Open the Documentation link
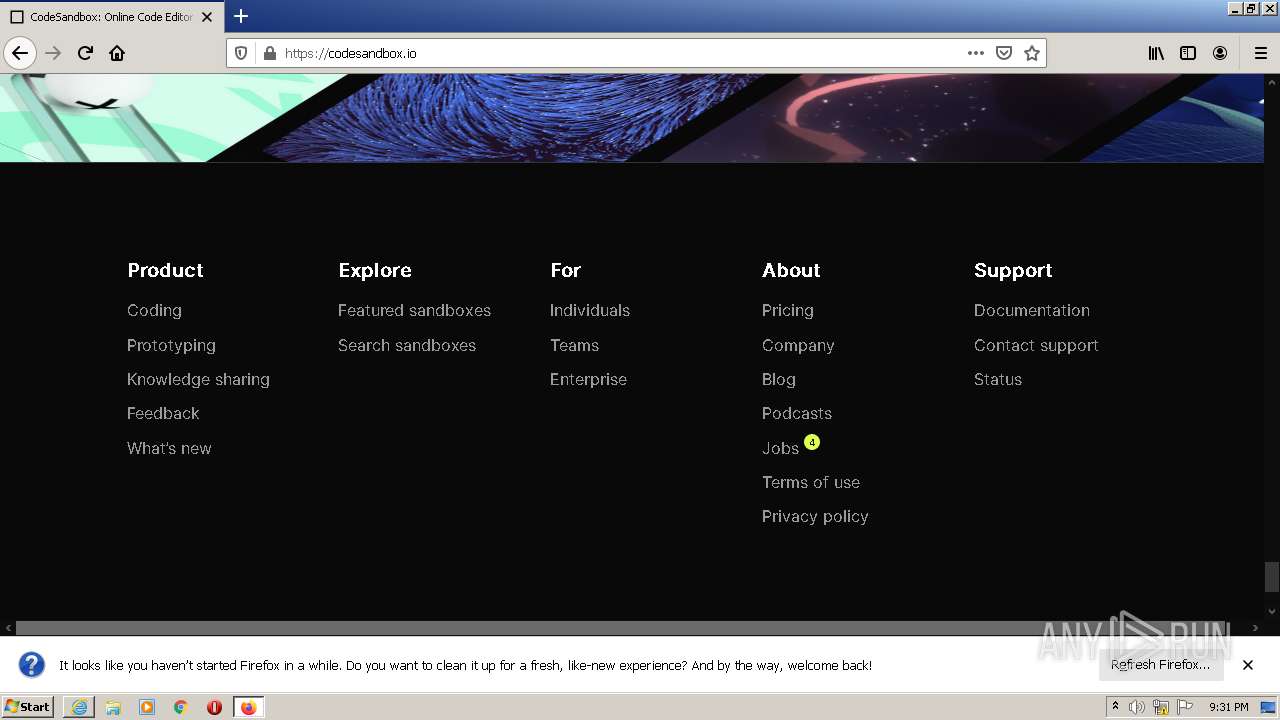Screen dimensions: 1280x720 tap(1032, 310)
